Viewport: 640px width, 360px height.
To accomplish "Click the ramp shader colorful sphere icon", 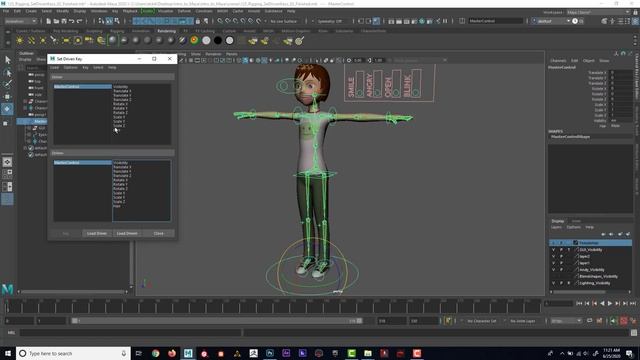I will pyautogui.click(x=194, y=40).
